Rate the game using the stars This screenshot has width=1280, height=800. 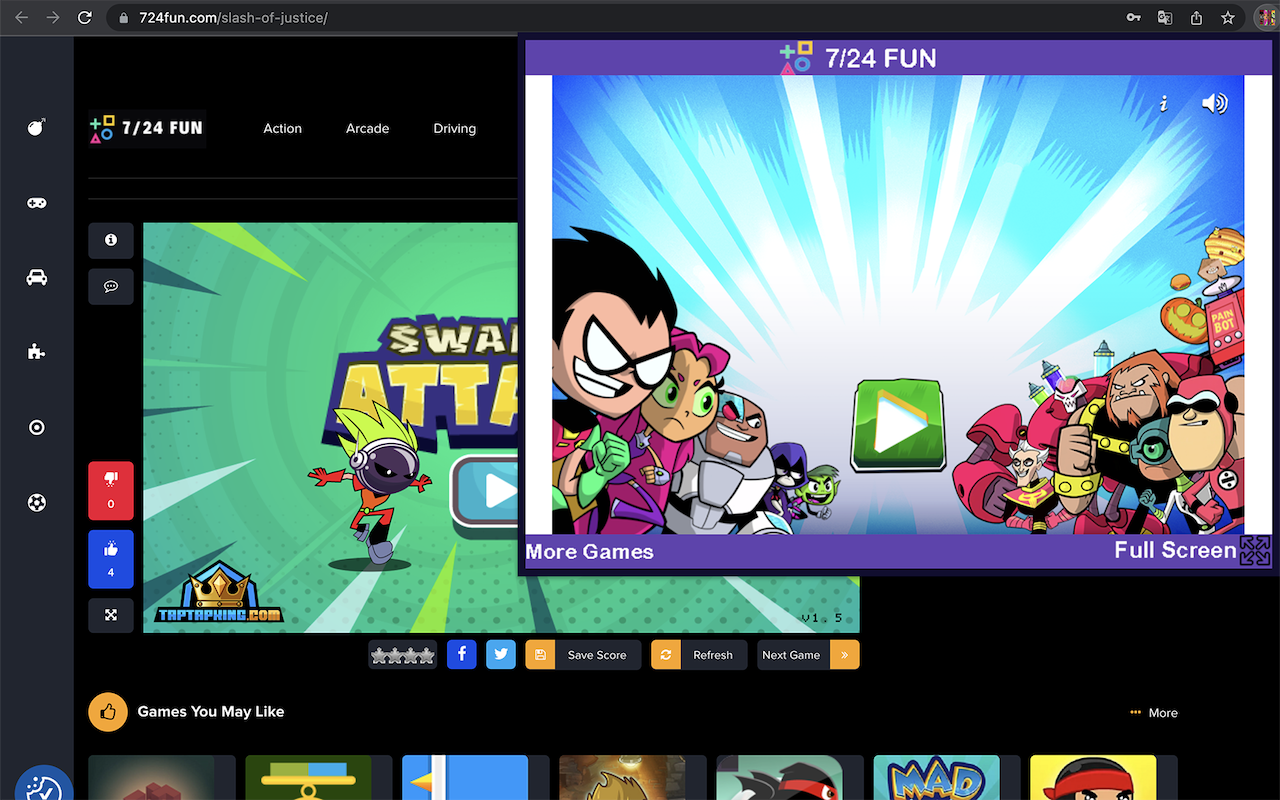[x=403, y=656]
